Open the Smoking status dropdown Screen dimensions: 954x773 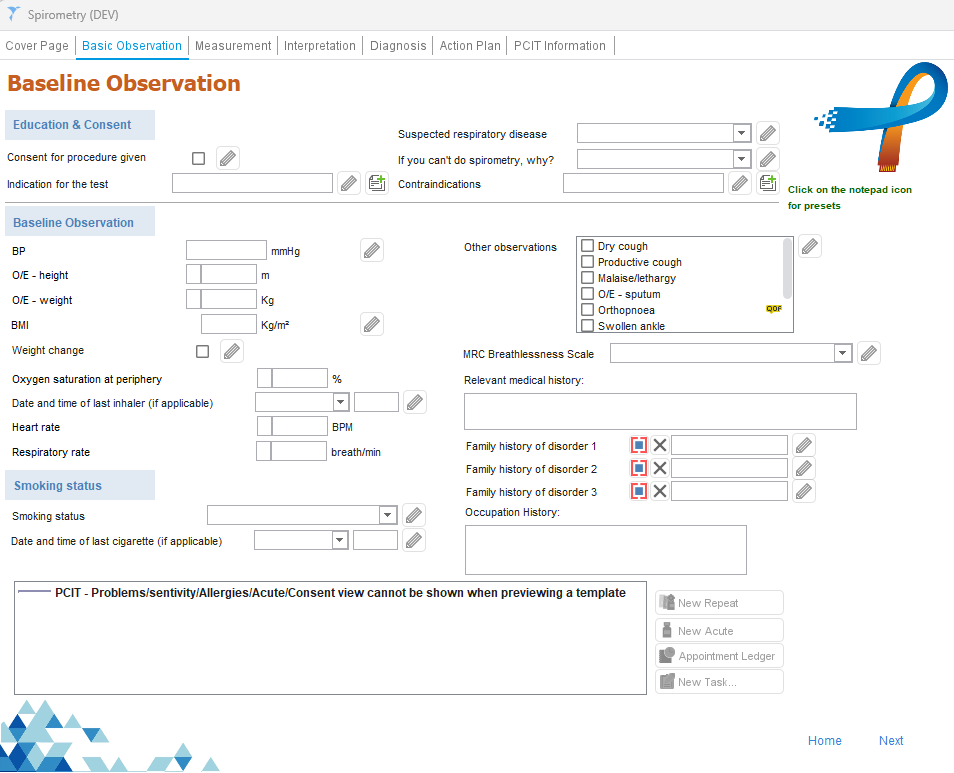(388, 515)
